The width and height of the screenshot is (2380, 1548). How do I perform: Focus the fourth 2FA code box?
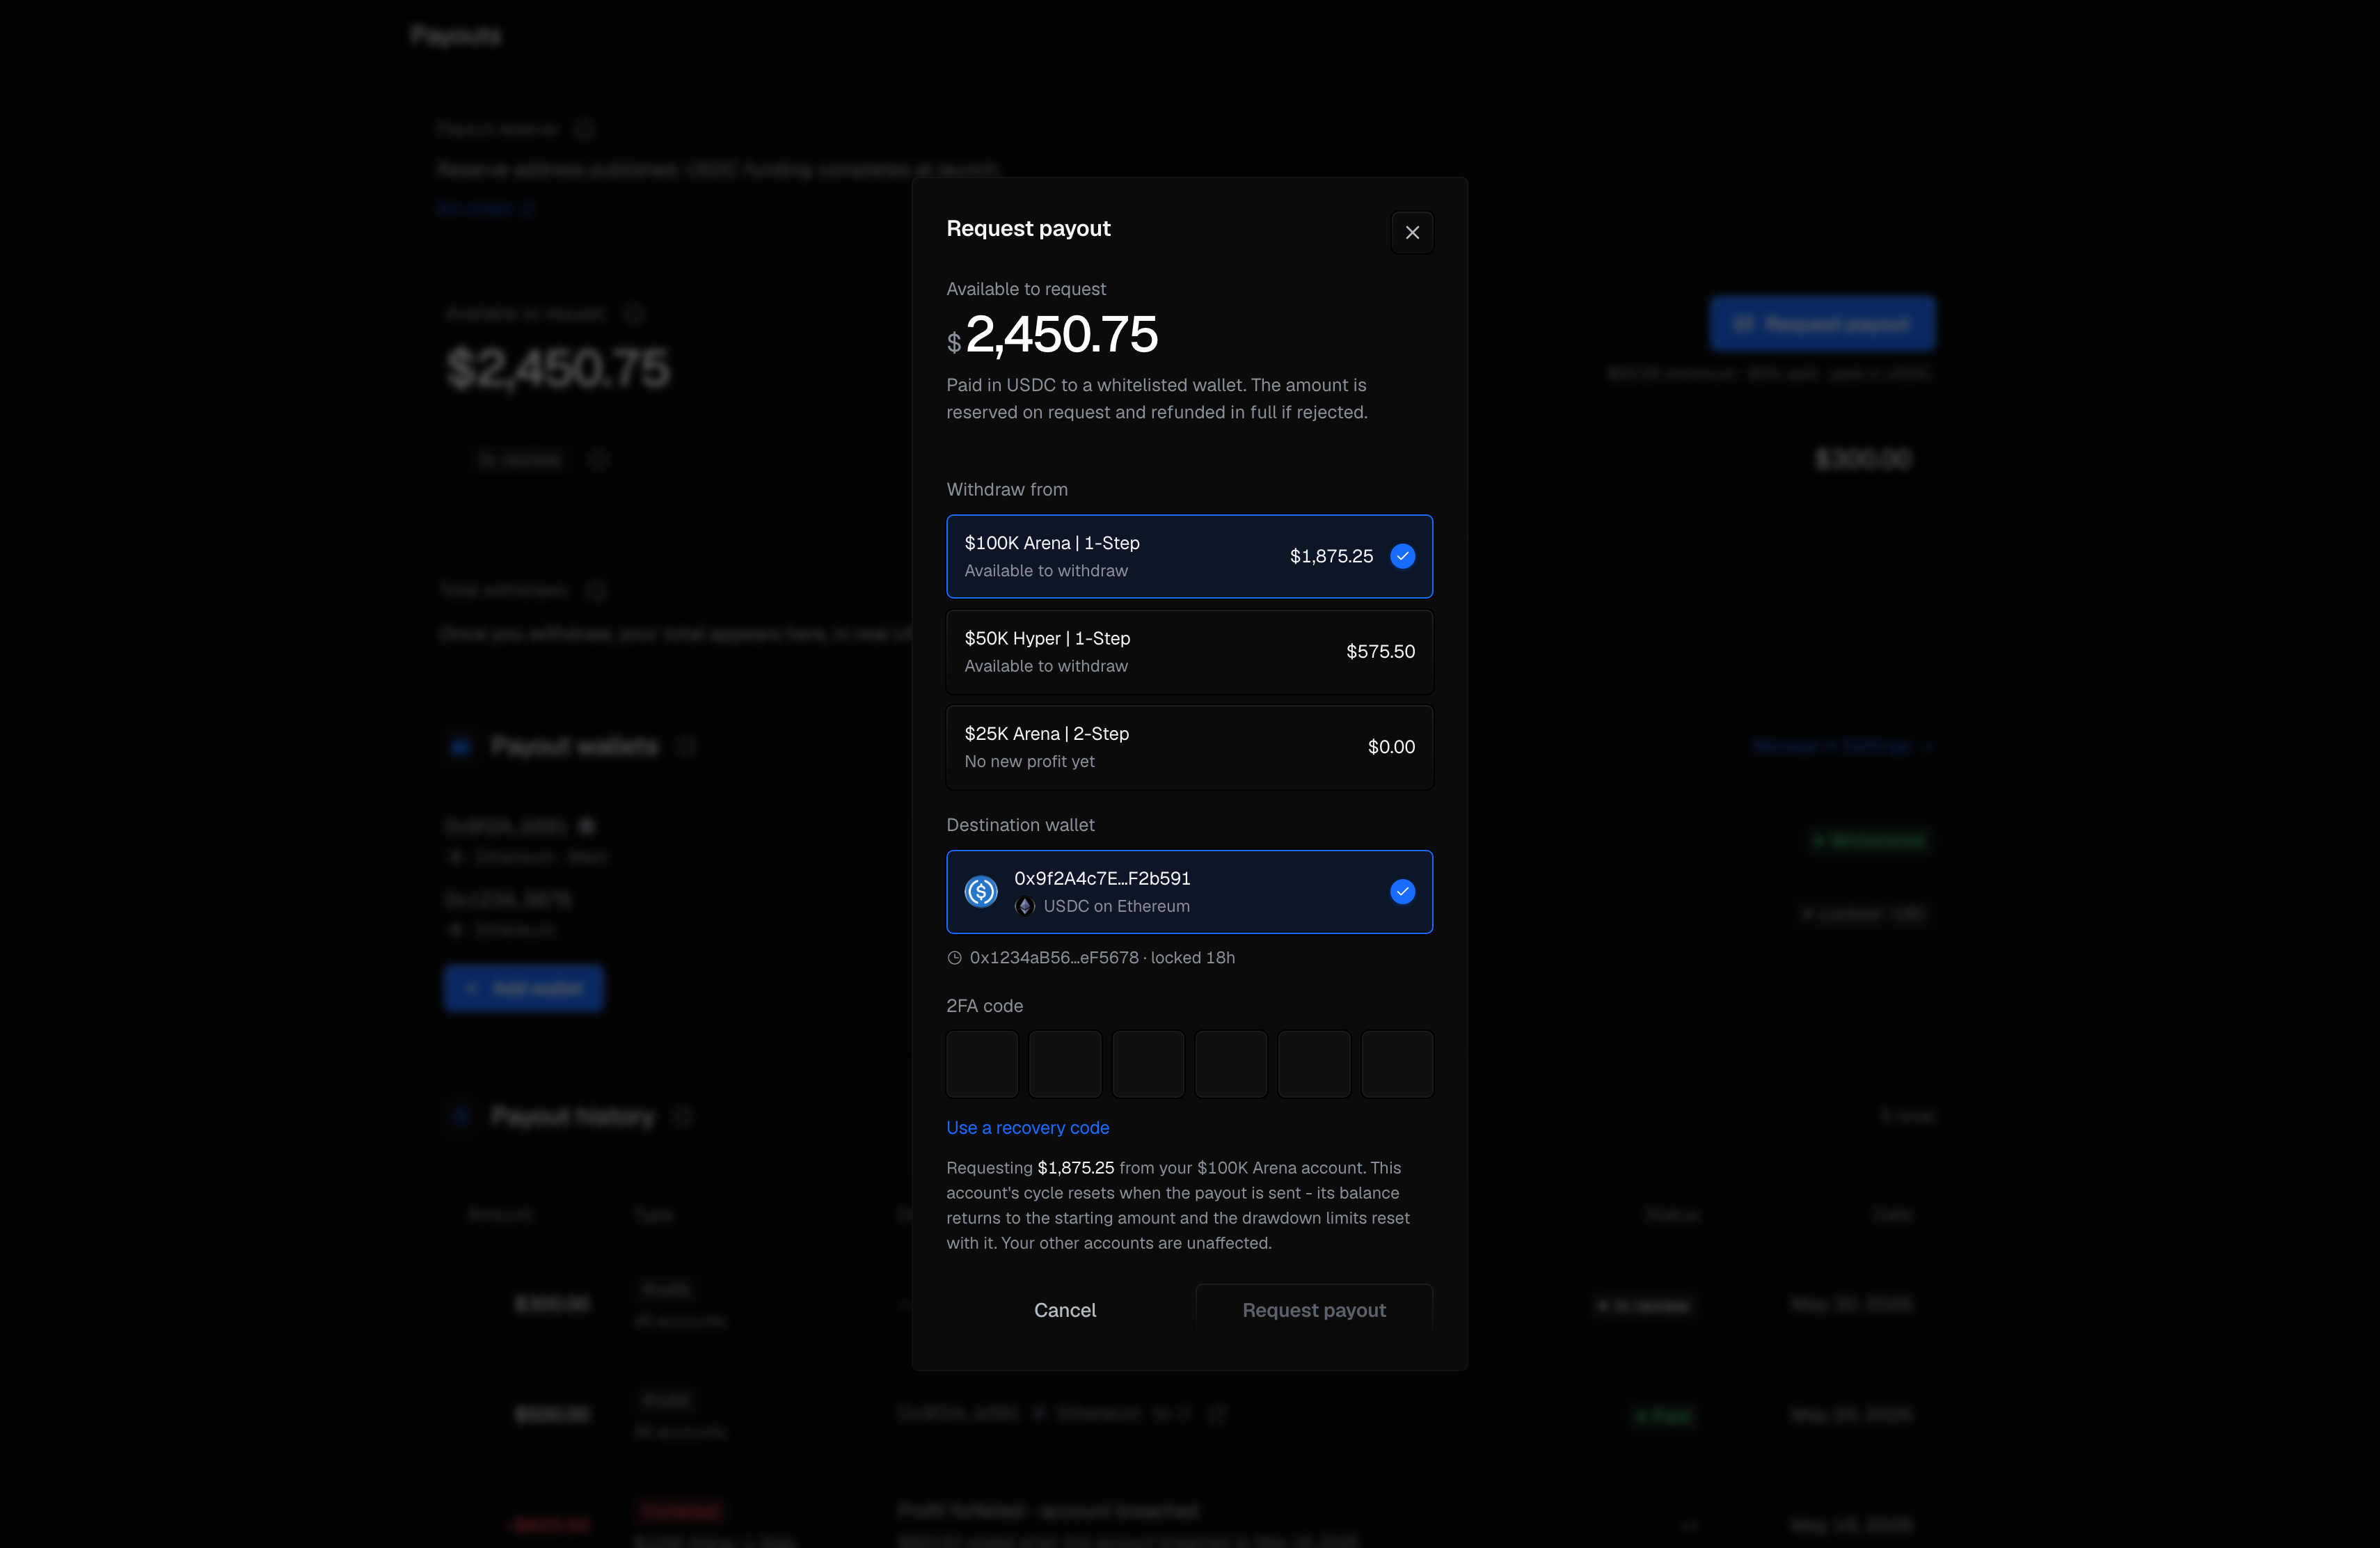click(1231, 1064)
